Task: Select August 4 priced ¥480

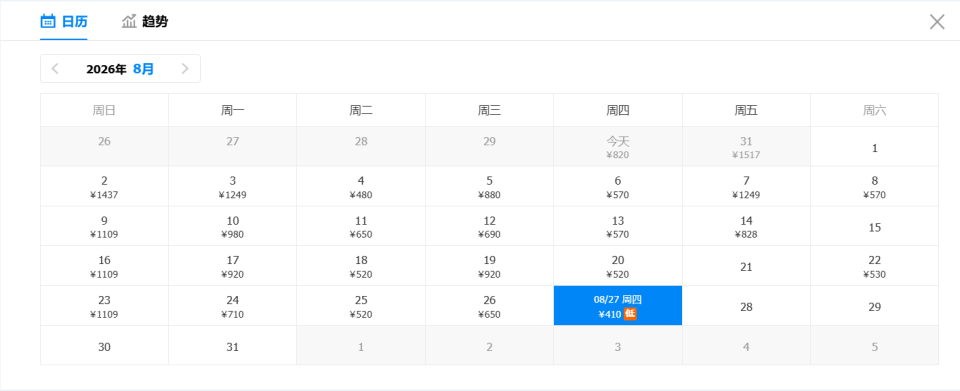Action: point(361,186)
